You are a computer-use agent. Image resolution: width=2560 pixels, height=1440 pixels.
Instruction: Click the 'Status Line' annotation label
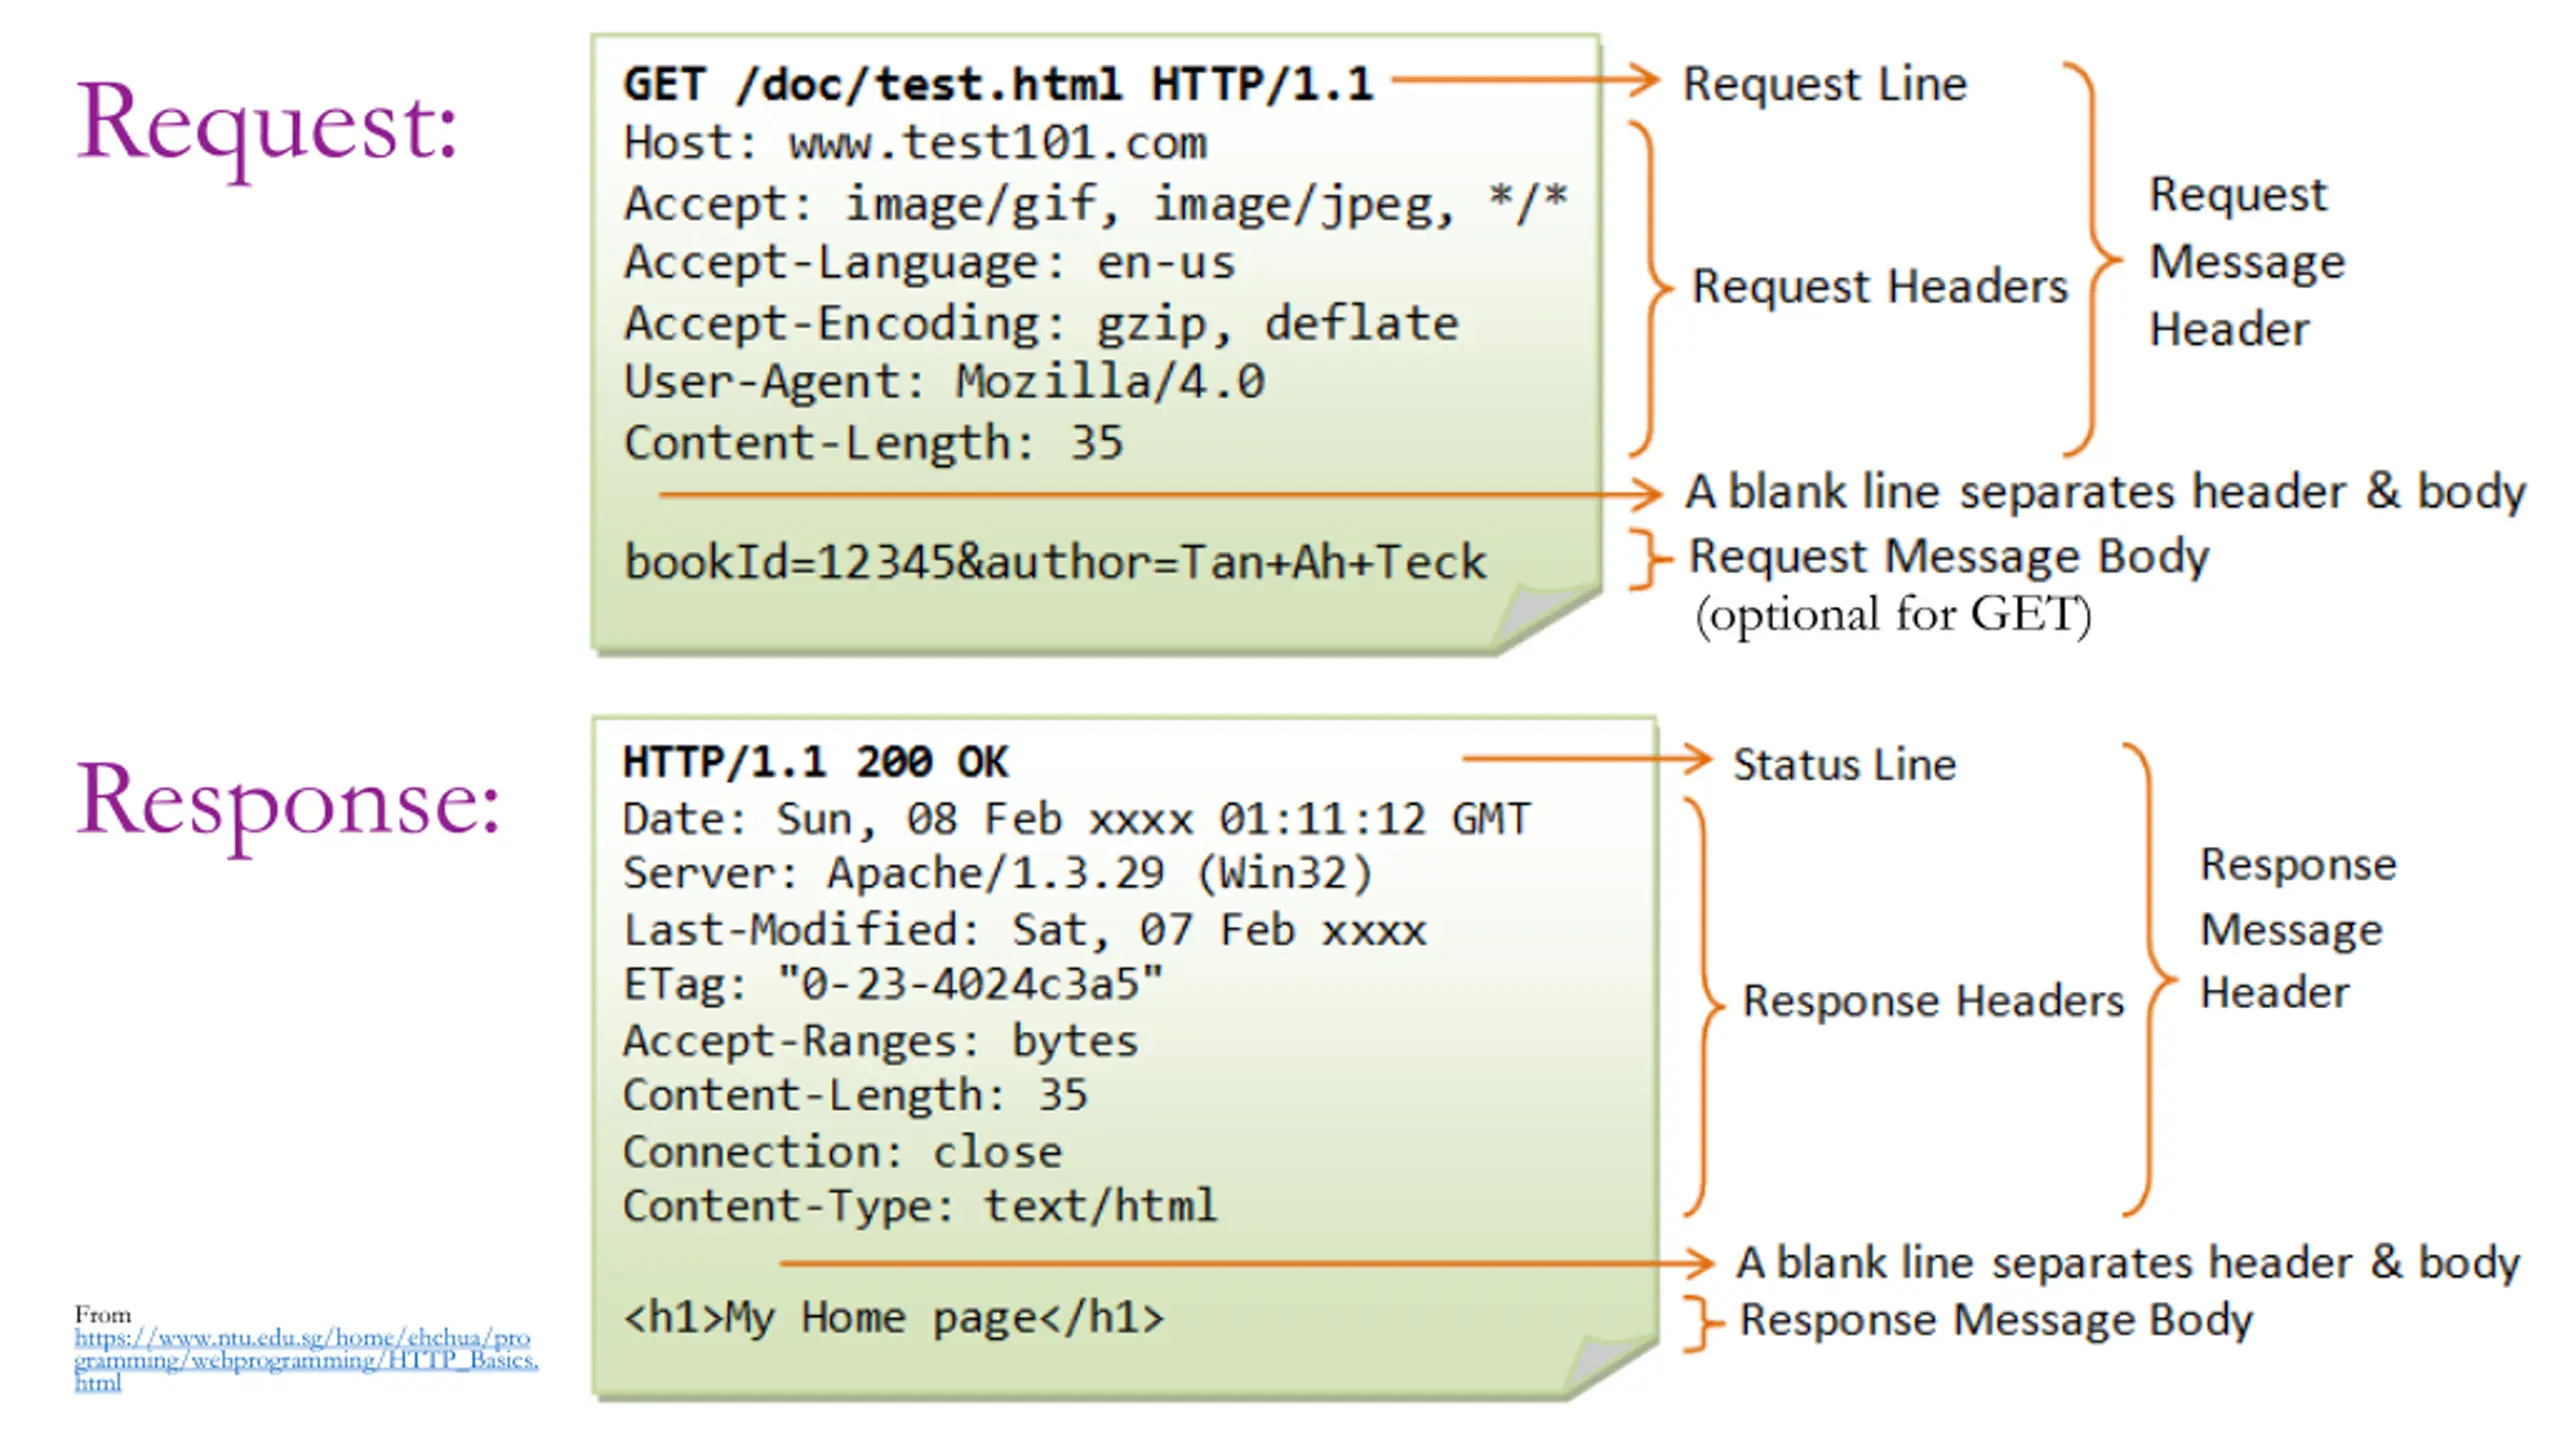(1844, 765)
